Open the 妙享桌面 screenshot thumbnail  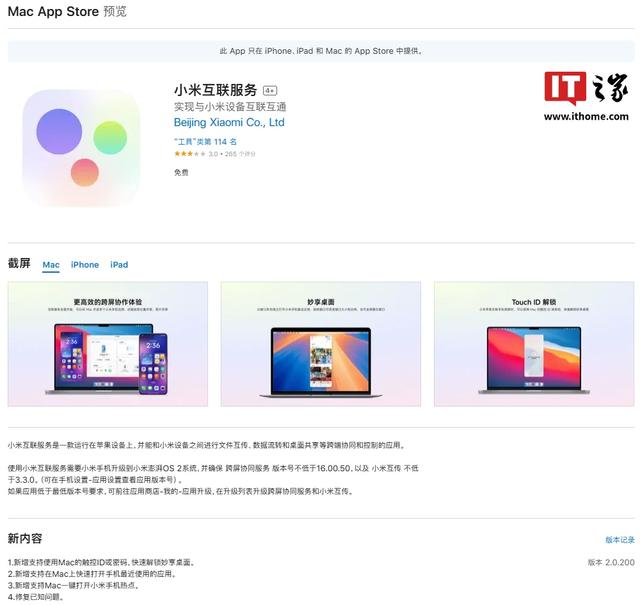321,343
